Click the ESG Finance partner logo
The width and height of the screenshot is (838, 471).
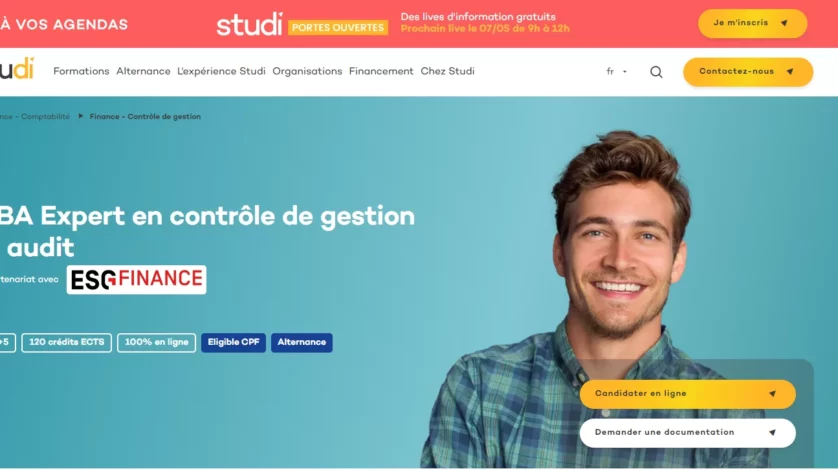136,280
